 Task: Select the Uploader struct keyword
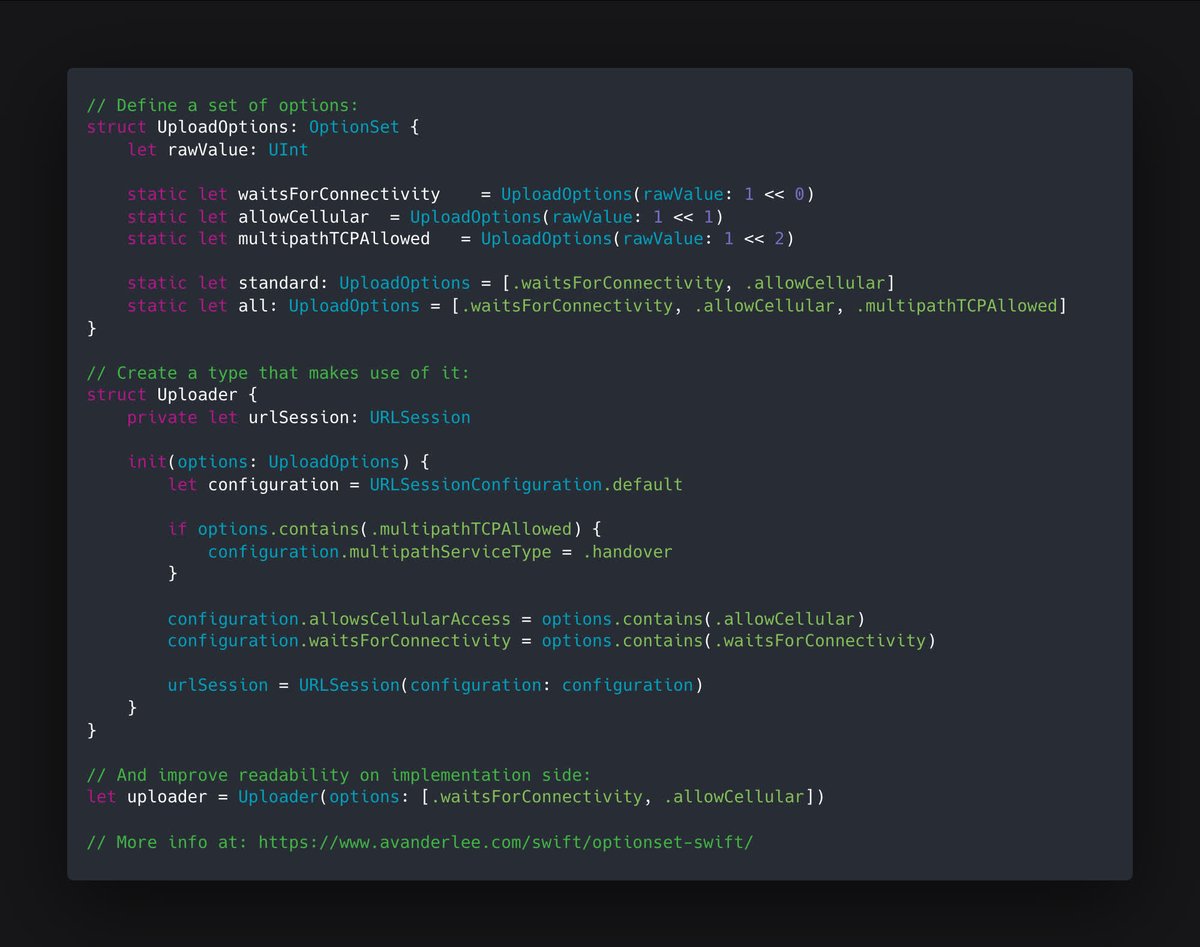tap(115, 394)
